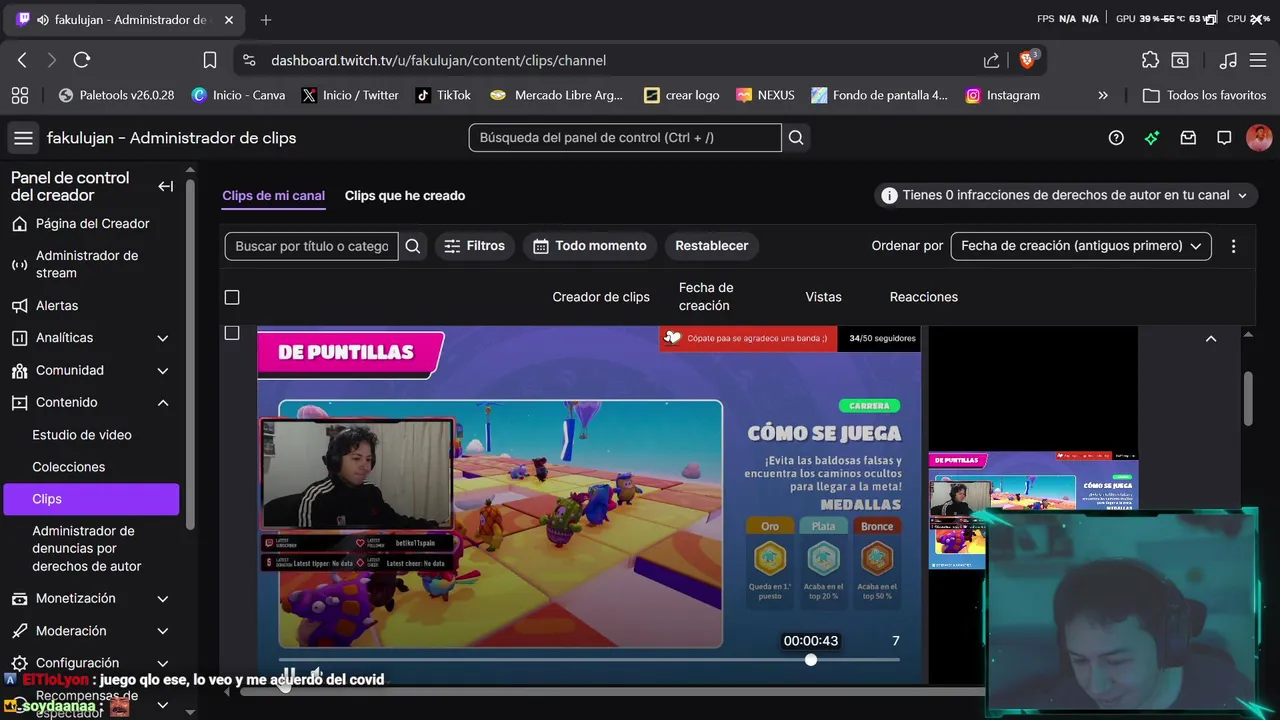Click the Restablecer button

(x=712, y=246)
